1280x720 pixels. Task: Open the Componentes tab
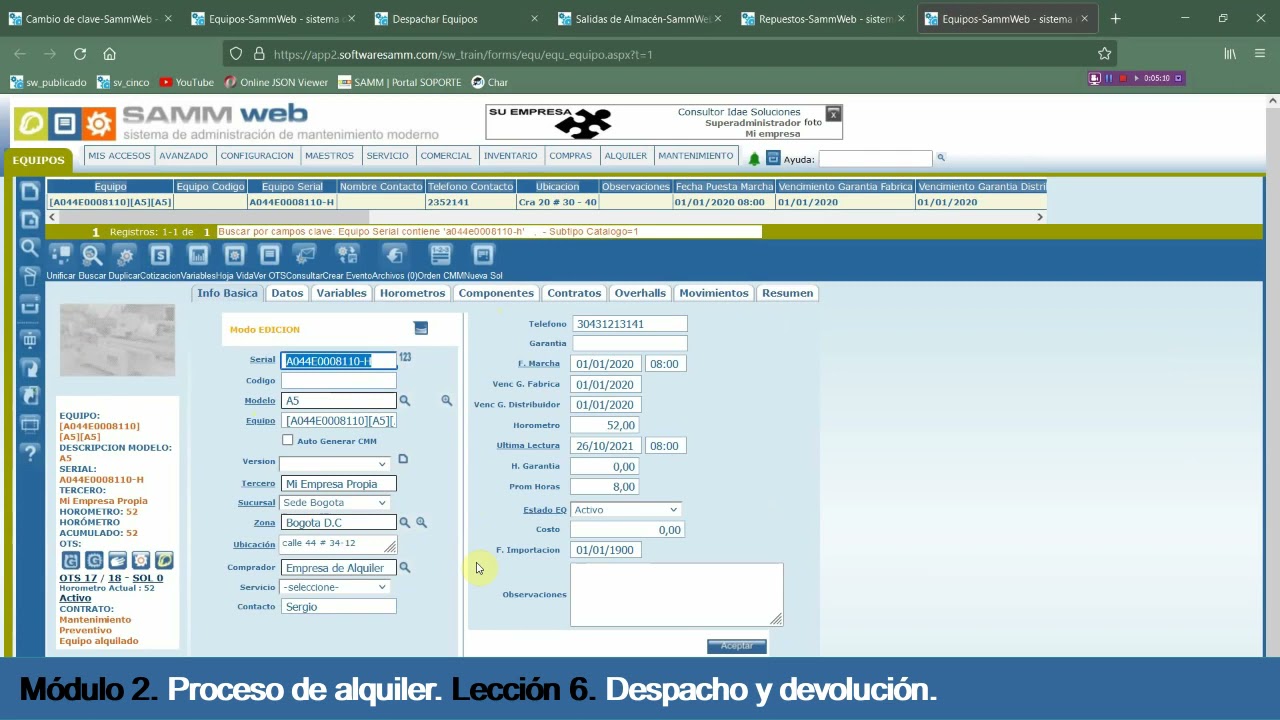pos(496,293)
